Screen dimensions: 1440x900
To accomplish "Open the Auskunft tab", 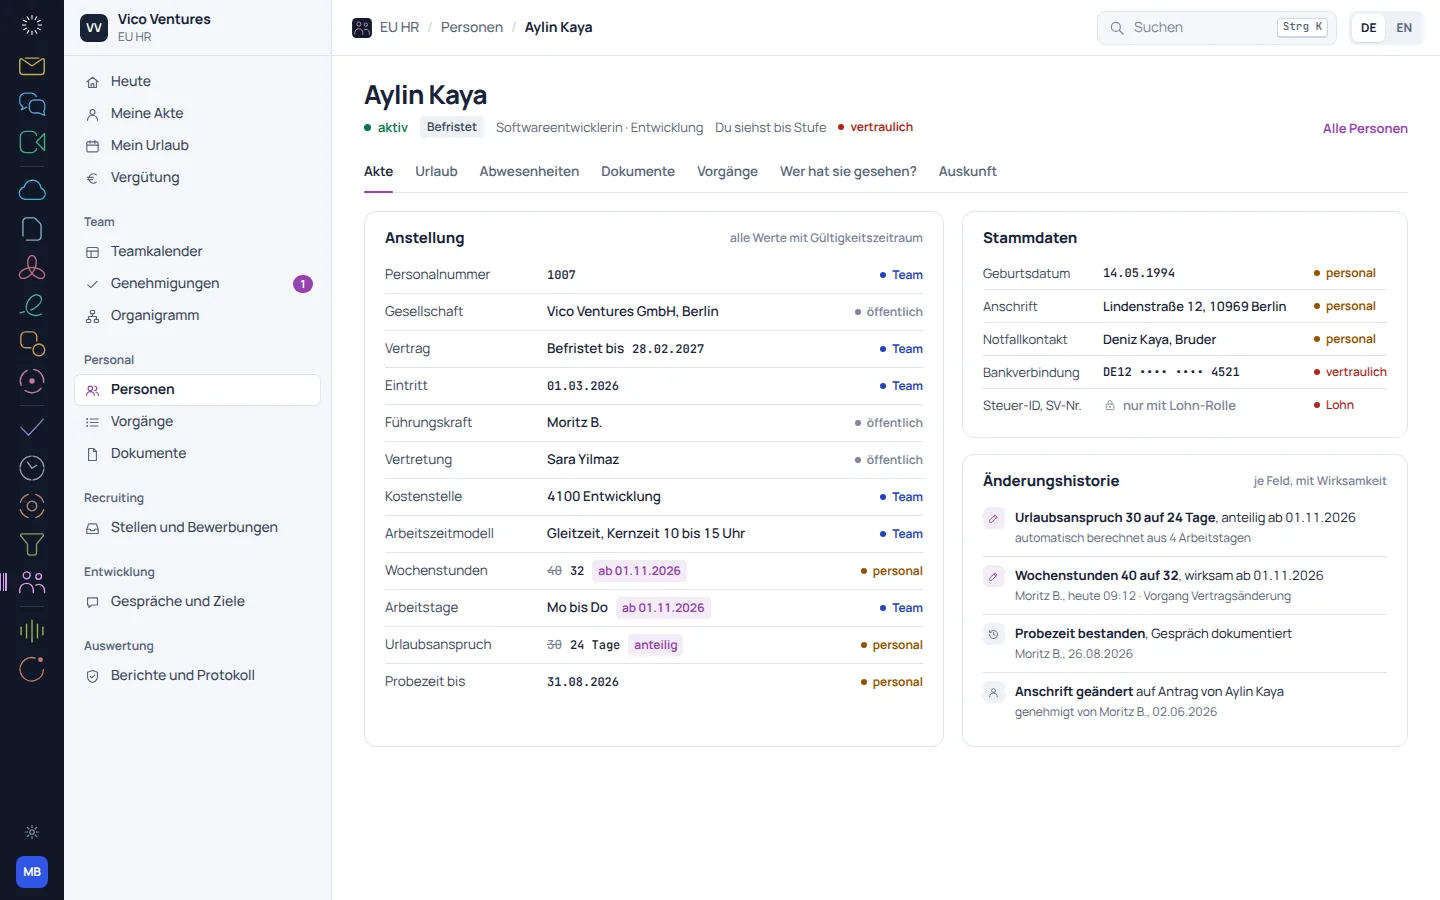I will click(967, 172).
